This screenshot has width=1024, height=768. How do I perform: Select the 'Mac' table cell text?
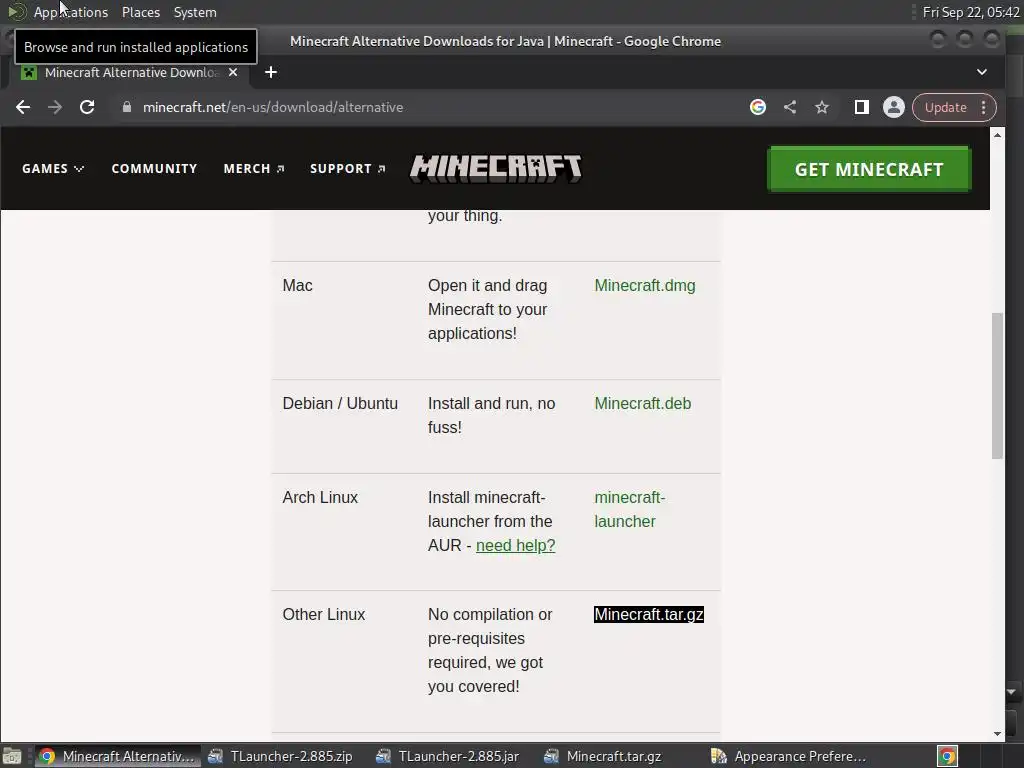297,285
